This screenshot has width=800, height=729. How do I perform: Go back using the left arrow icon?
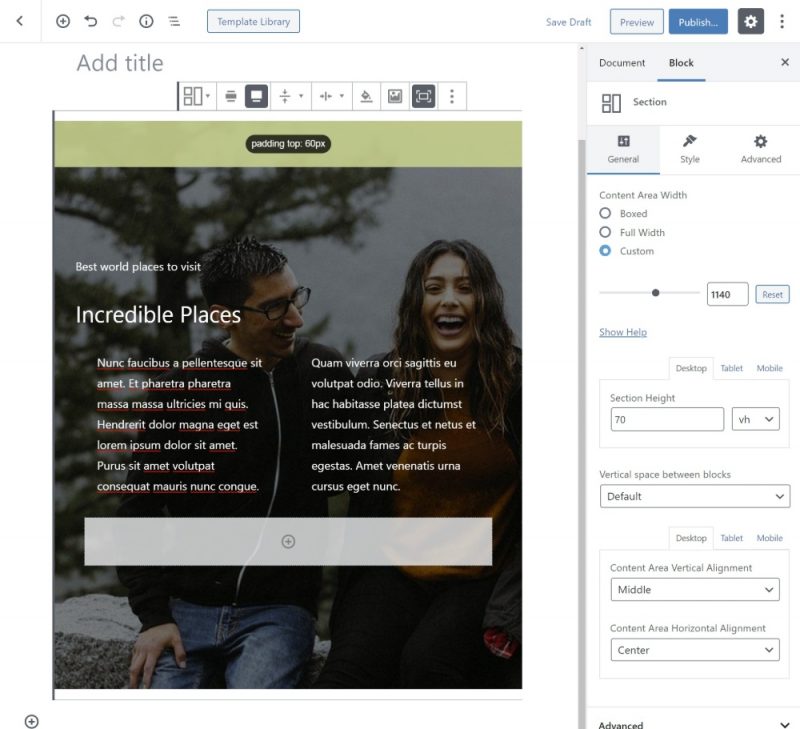[19, 21]
